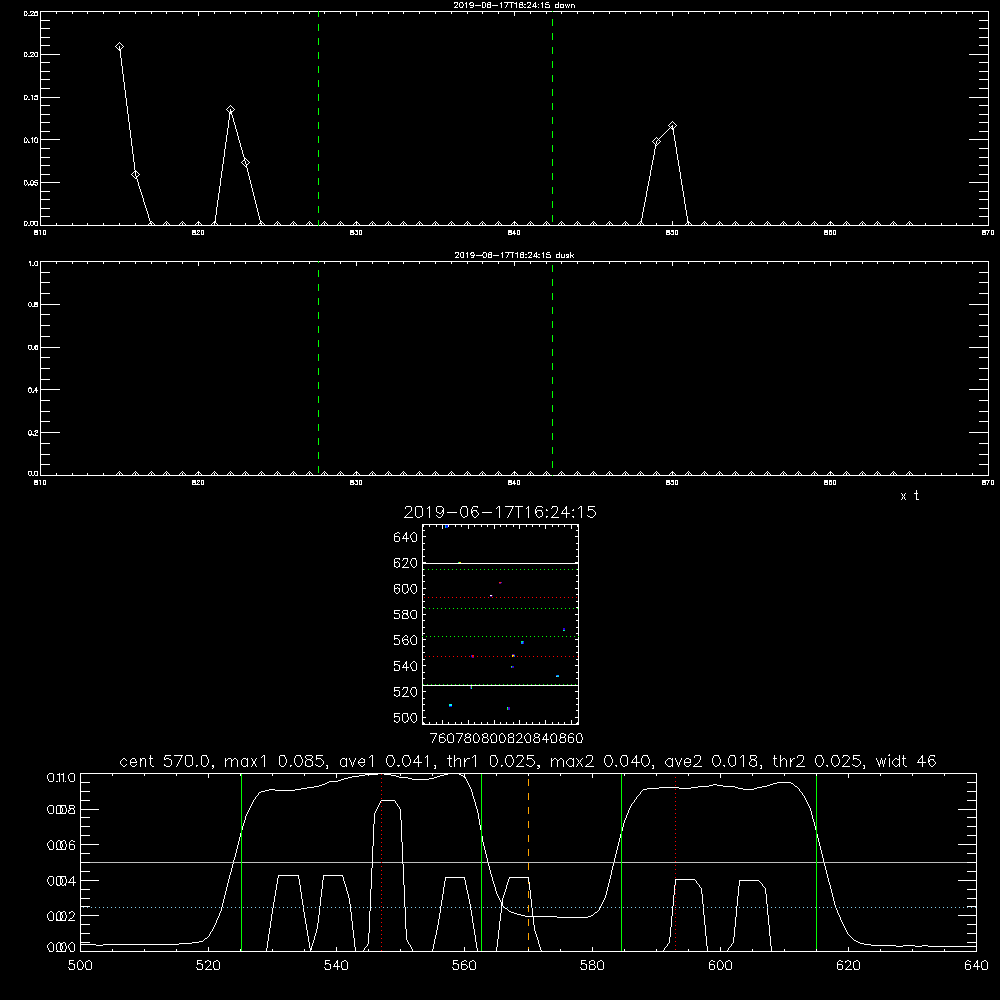The image size is (1000, 1000).
Task: Click the 'ave1 0.041' value
Action: (386, 761)
